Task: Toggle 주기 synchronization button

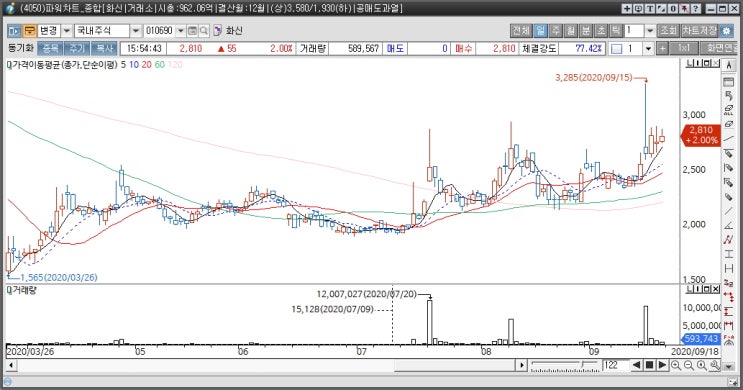Action: point(76,48)
